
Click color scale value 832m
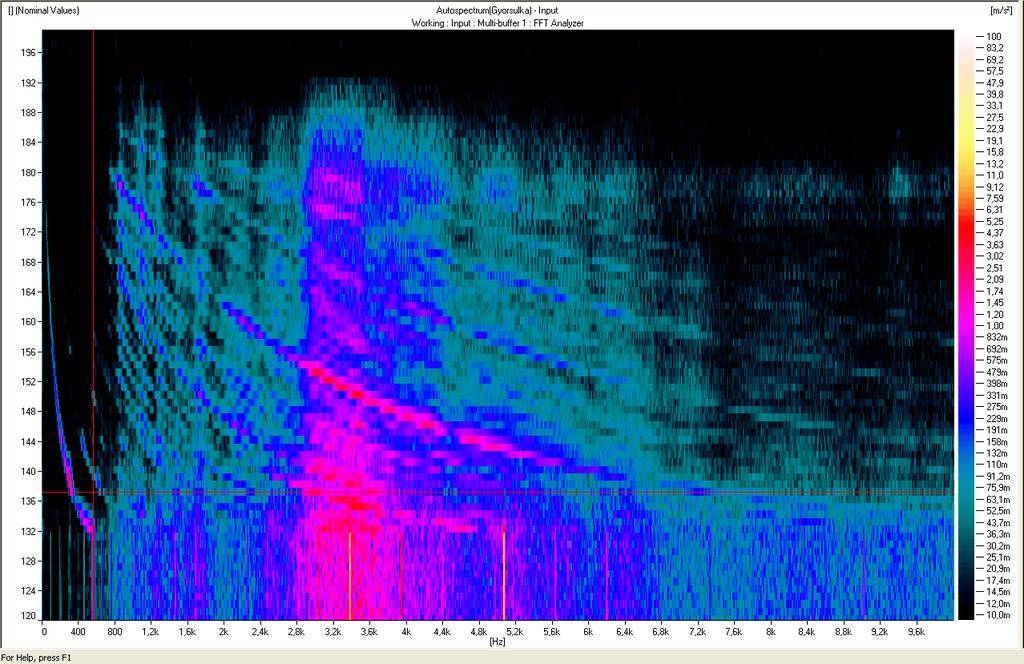(x=996, y=338)
